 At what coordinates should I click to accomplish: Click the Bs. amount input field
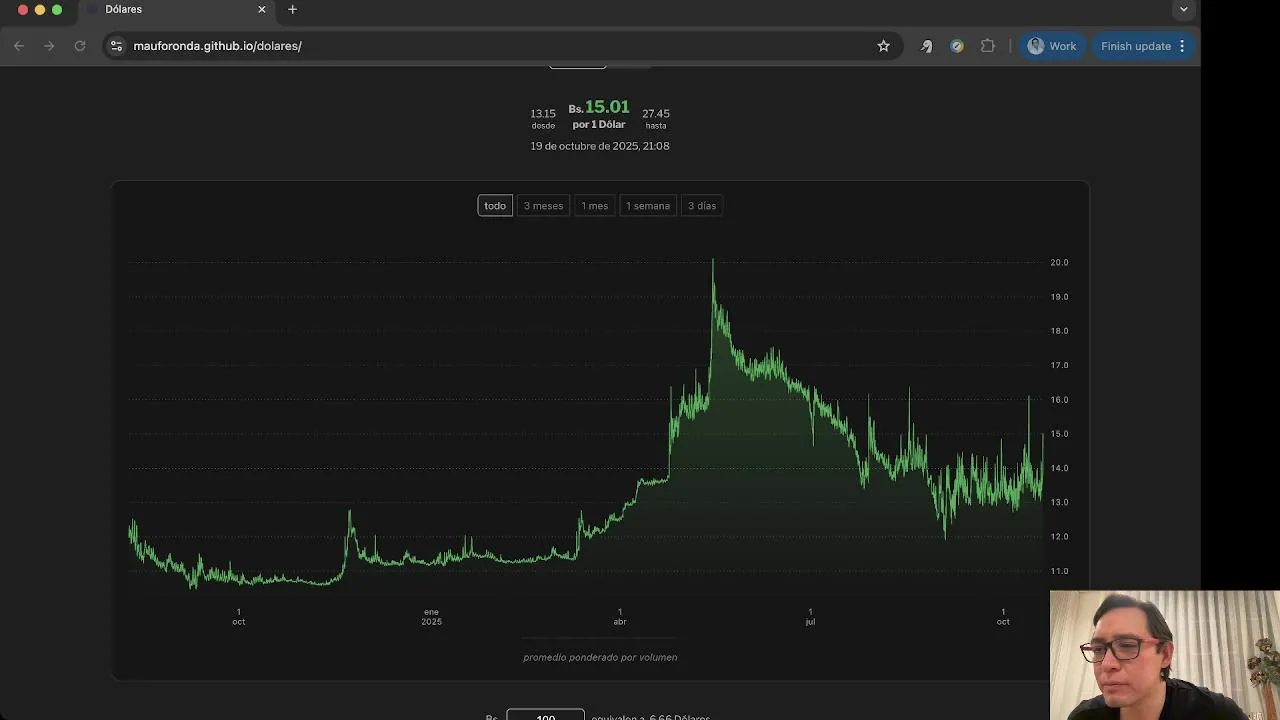point(546,715)
